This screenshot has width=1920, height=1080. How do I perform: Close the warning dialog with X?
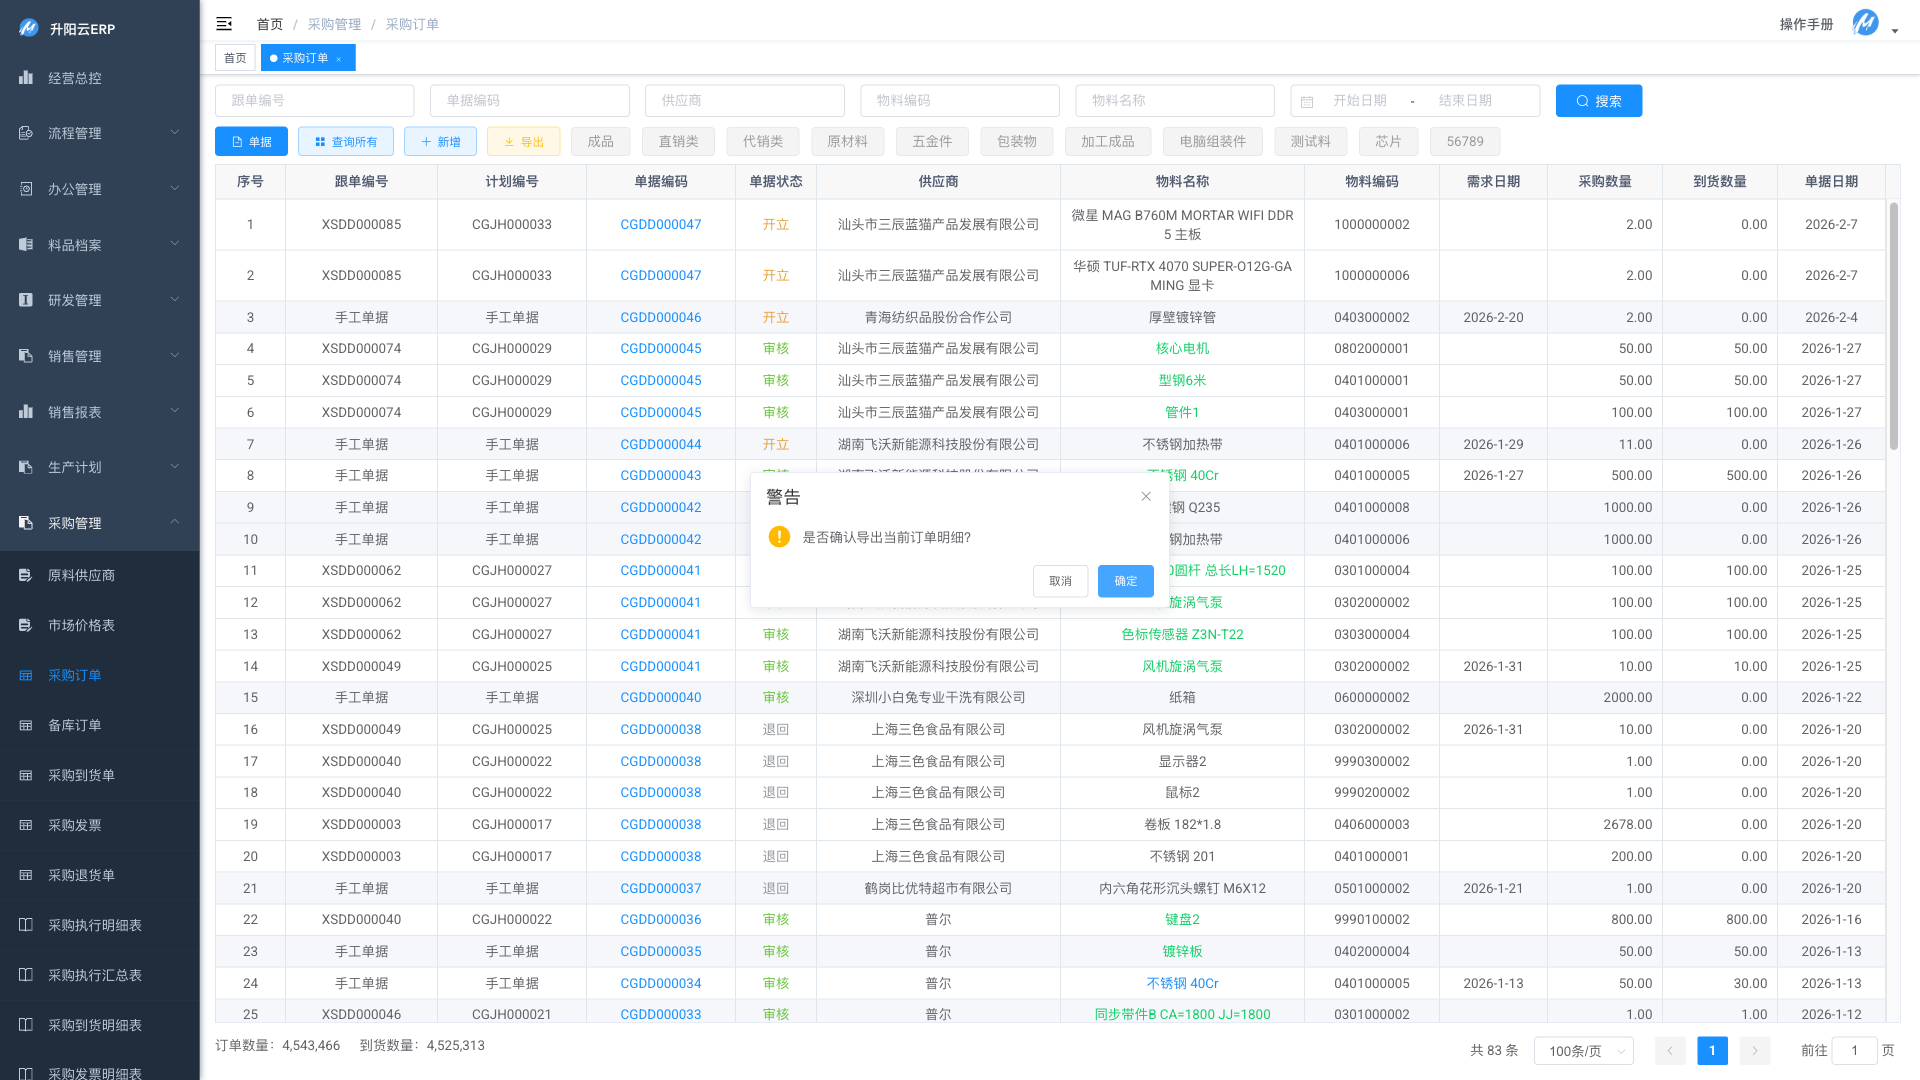tap(1146, 497)
